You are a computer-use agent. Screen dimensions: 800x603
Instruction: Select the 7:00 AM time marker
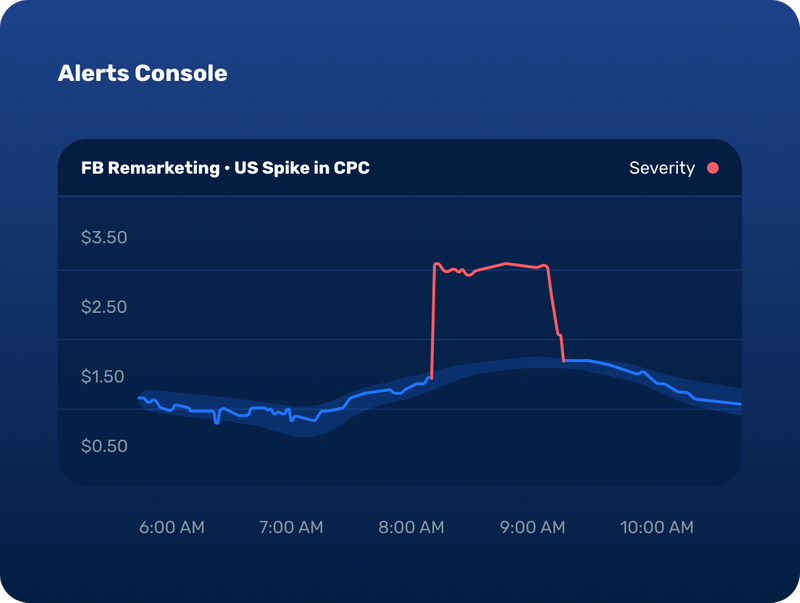click(x=291, y=527)
